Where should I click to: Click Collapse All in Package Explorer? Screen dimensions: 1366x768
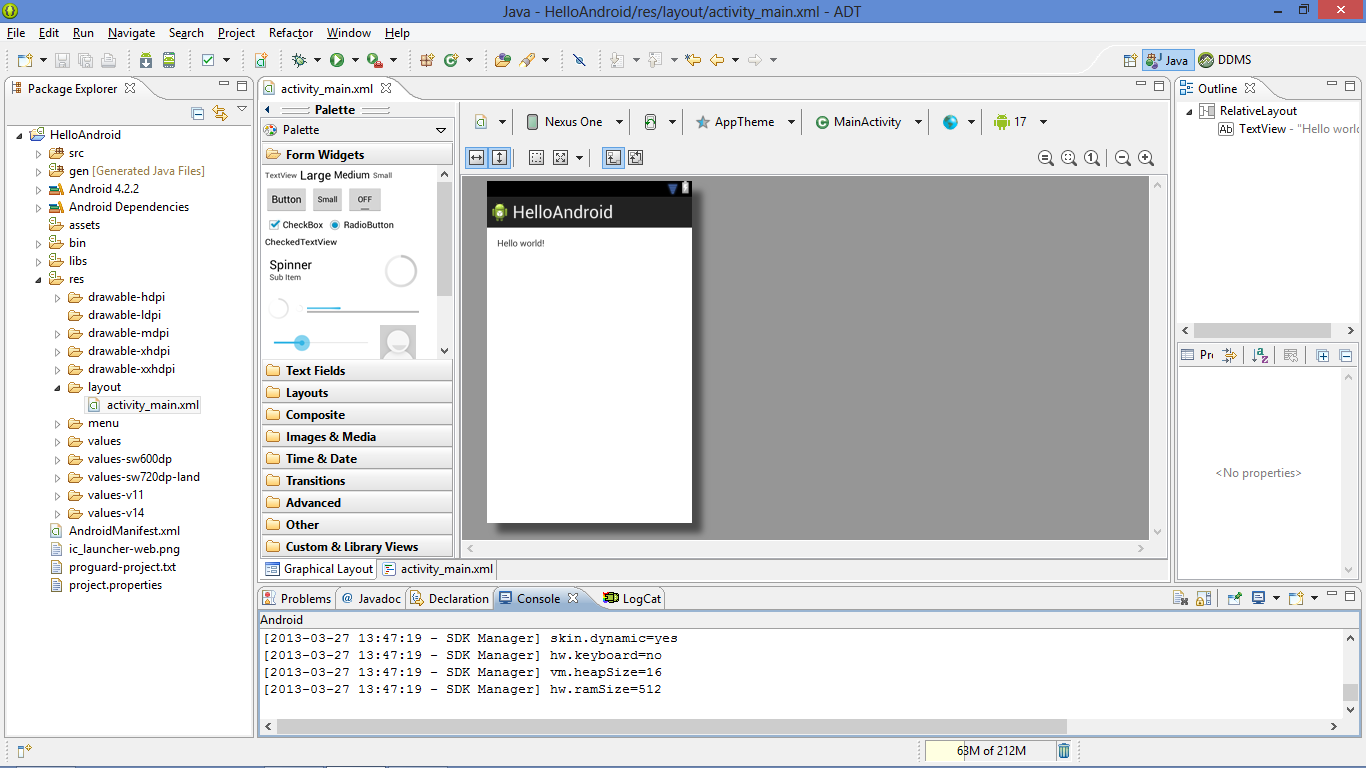(x=197, y=113)
